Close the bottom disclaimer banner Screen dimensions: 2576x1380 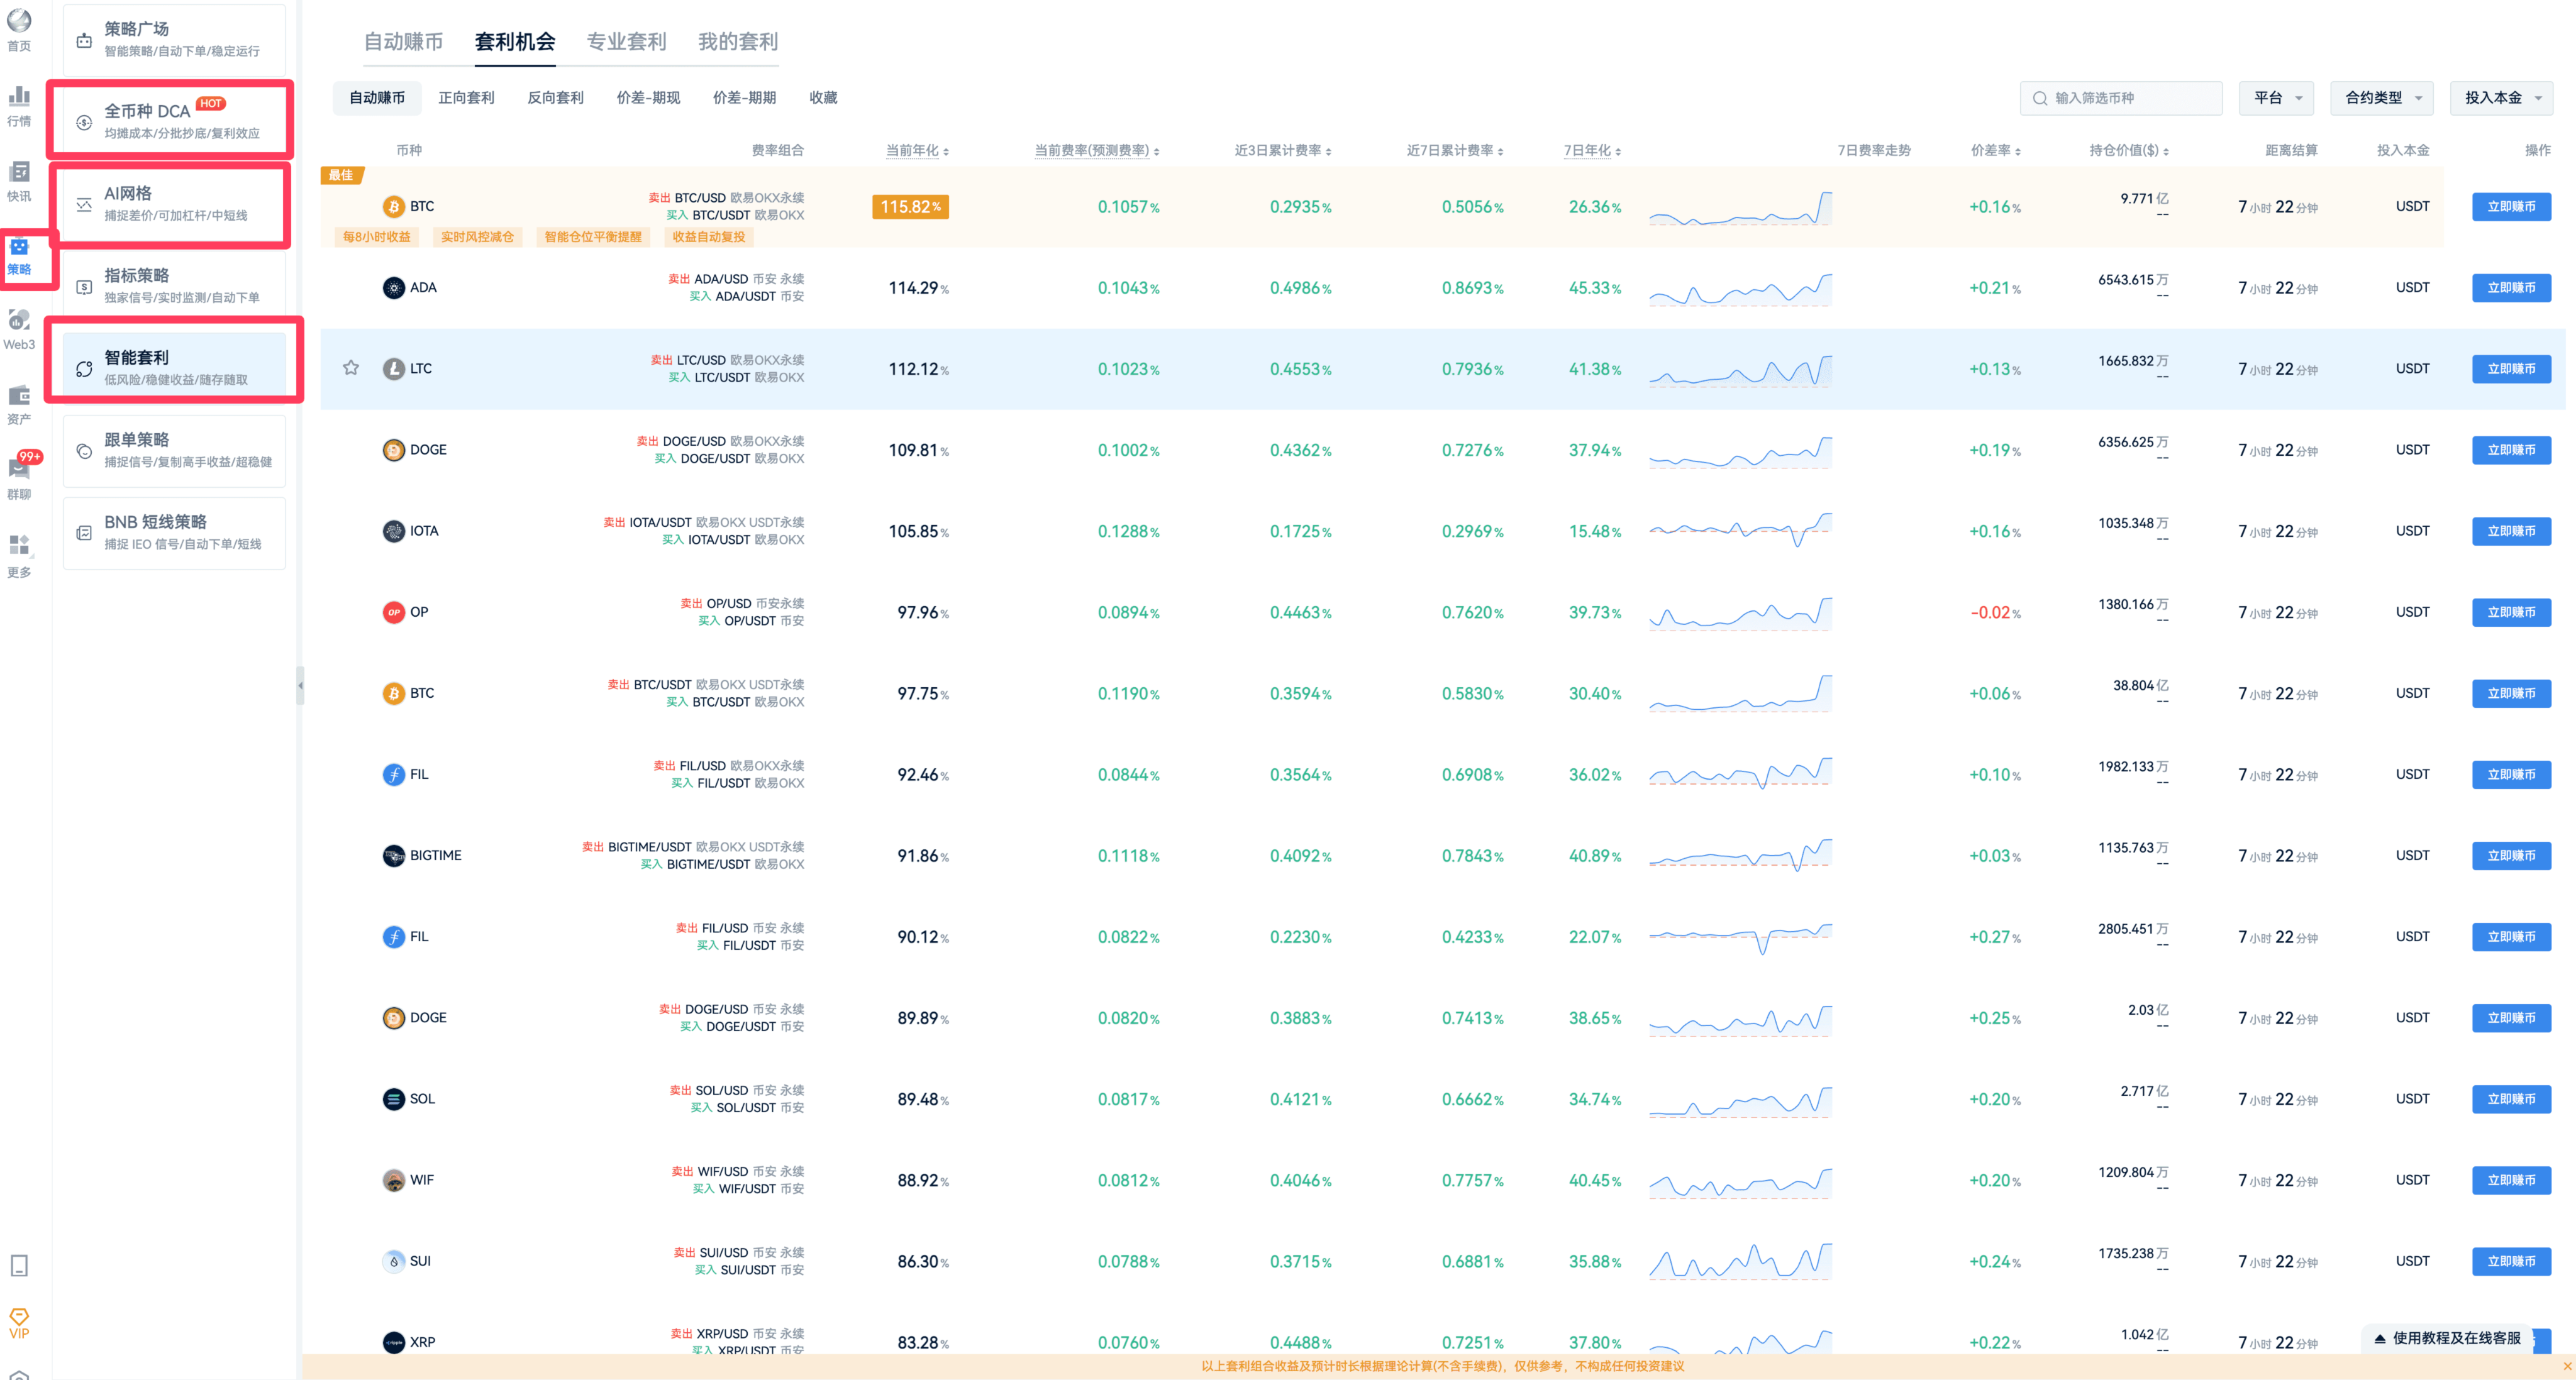pos(2566,1366)
